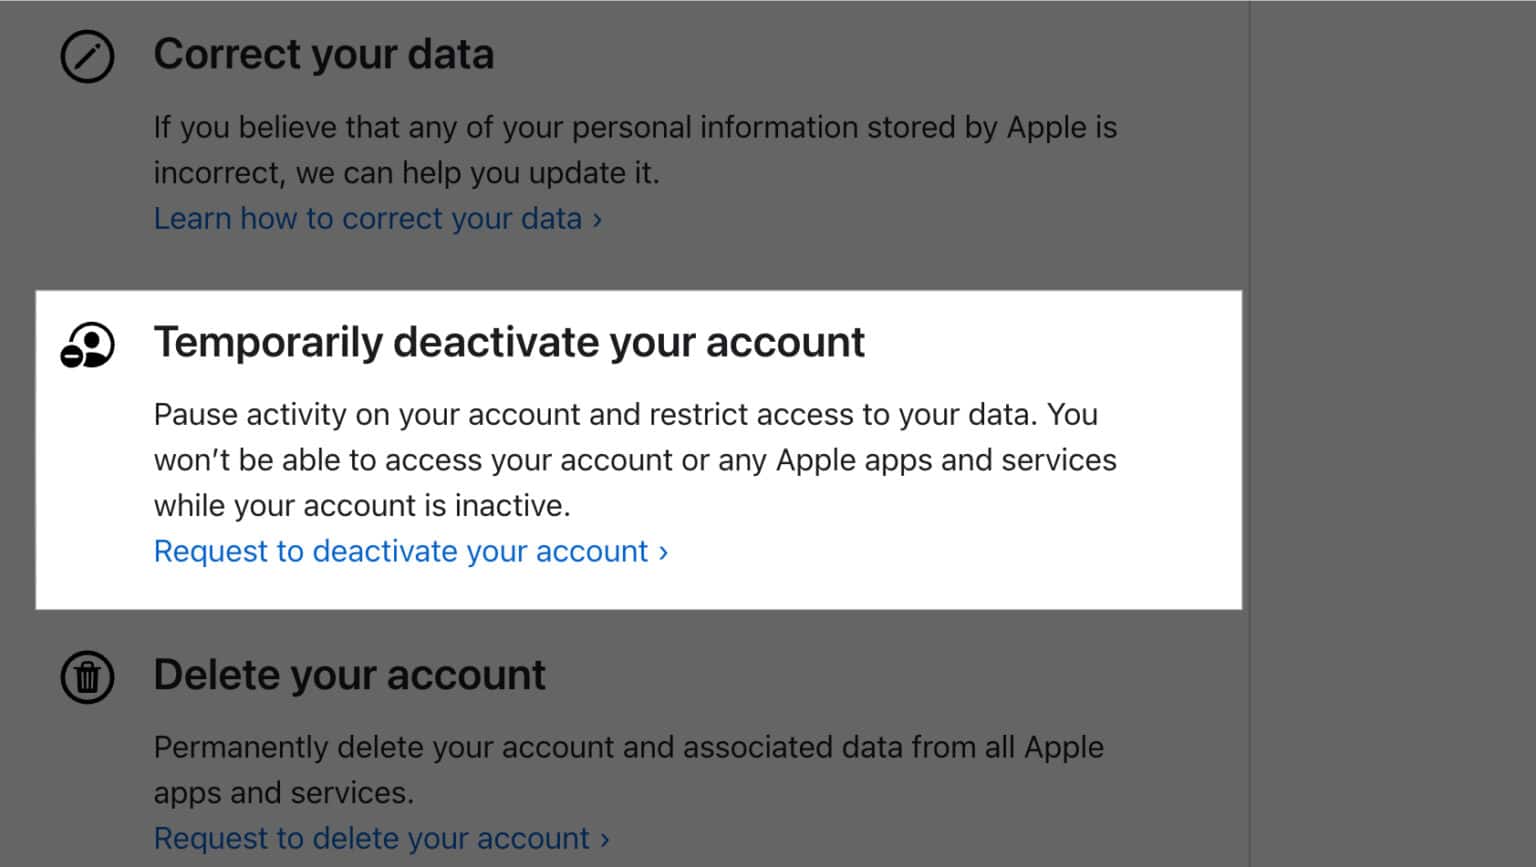
Task: Click the Correct your data title
Action: (323, 54)
